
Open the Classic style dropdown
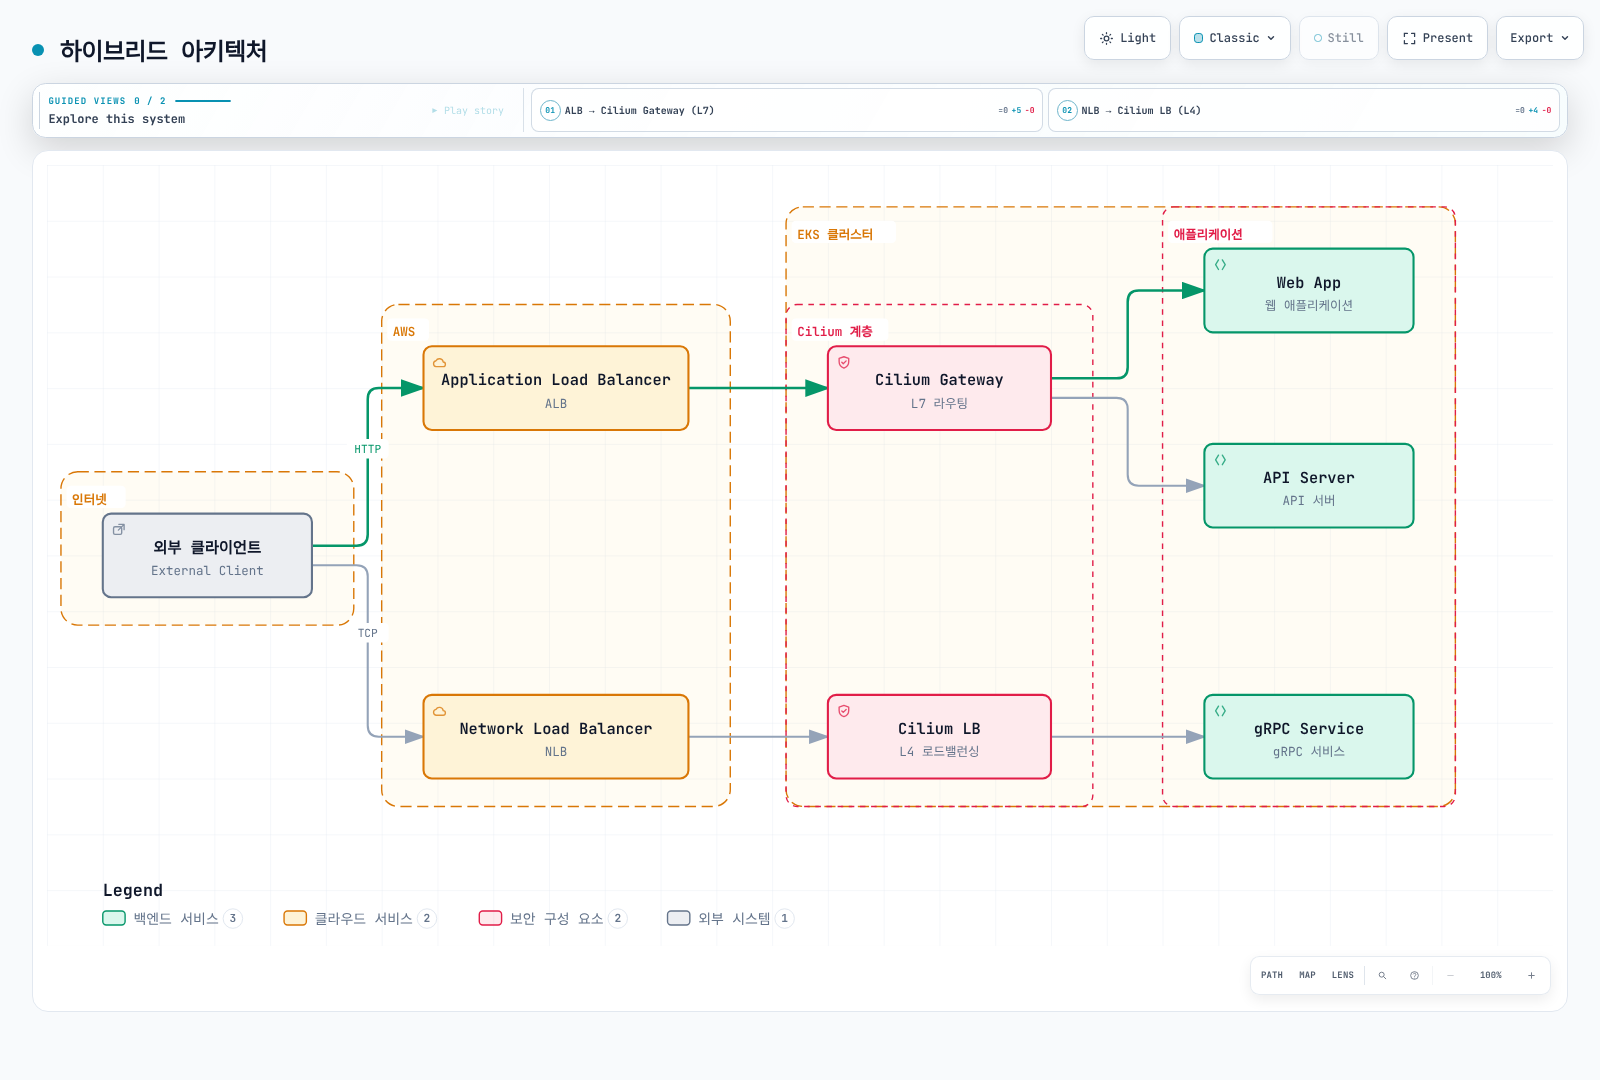pos(1235,38)
